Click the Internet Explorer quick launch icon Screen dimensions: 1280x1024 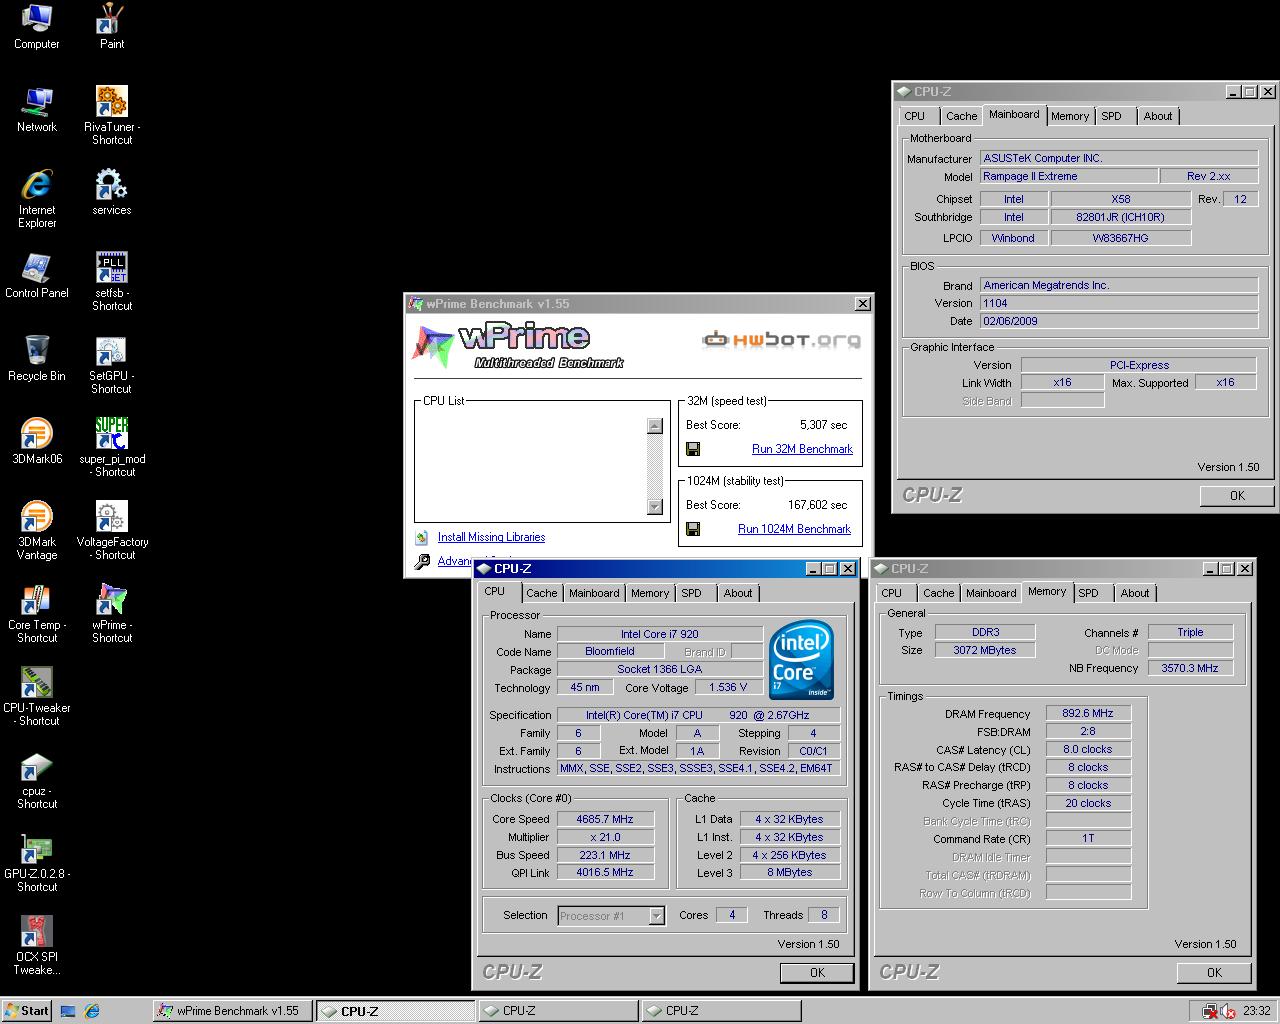(91, 1011)
